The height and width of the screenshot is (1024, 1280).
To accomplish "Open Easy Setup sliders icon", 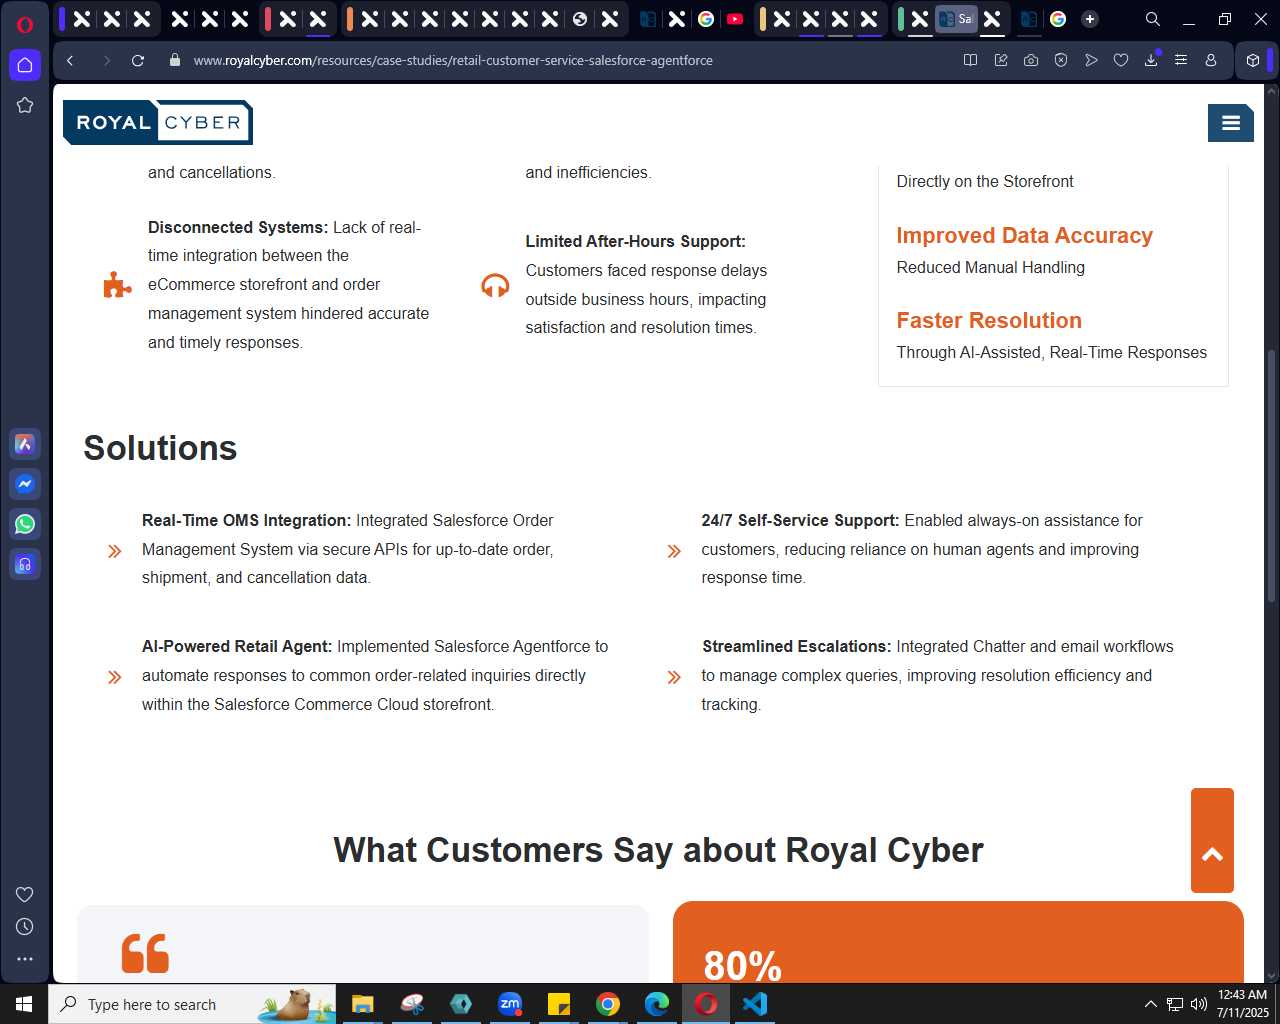I will pos(1181,60).
